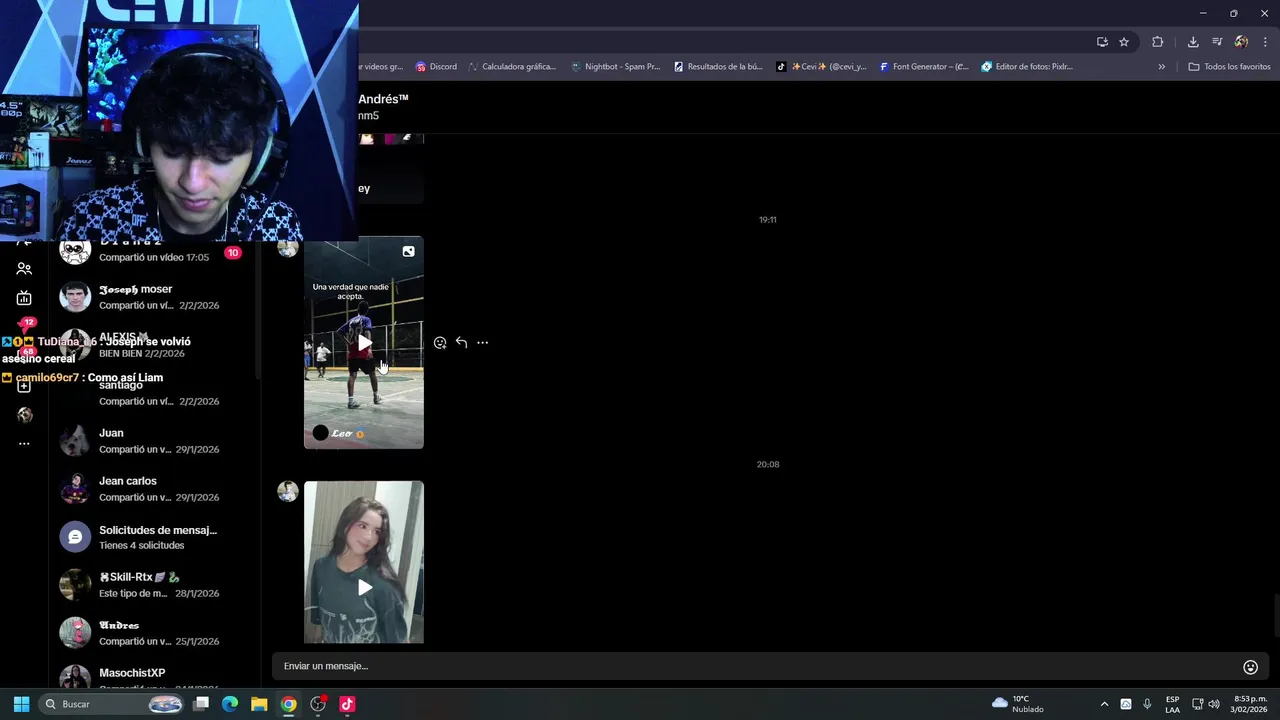The width and height of the screenshot is (1280, 720).
Task: Open the profile avatar in TikTok sidebar
Action: point(24,415)
